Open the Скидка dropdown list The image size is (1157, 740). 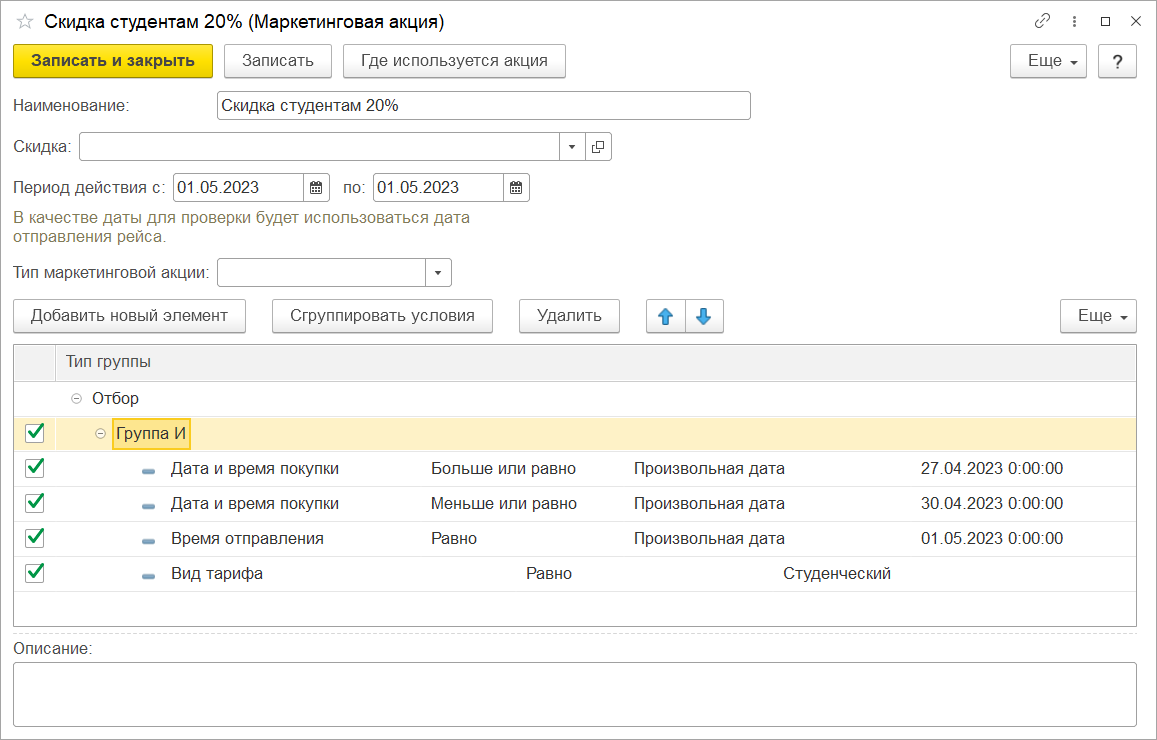click(572, 147)
